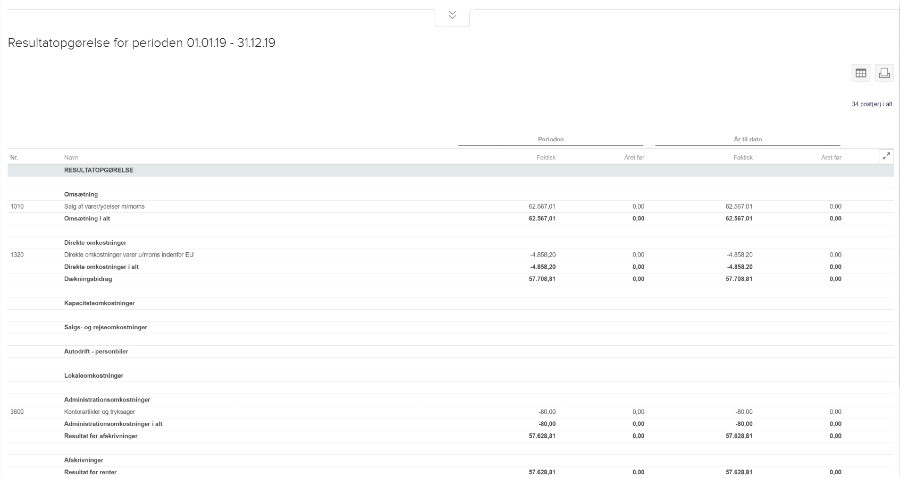Select the Kontorartikler og tryksager row
Screen dimensions: 900x478
[106, 412]
